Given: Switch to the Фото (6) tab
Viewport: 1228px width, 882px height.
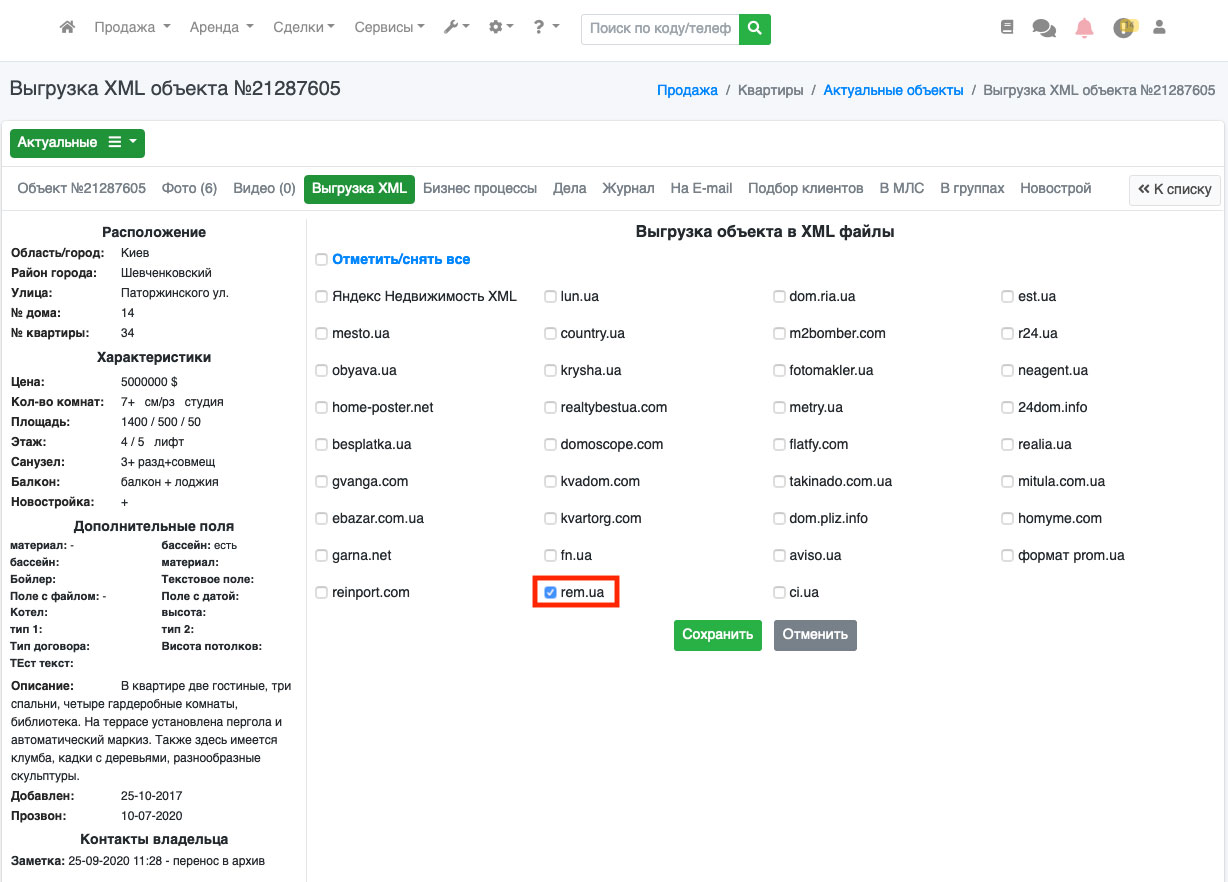Looking at the screenshot, I should (x=189, y=188).
